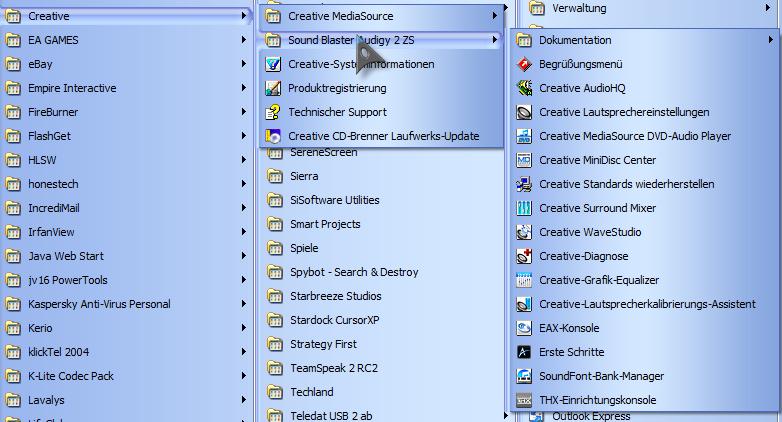The width and height of the screenshot is (782, 422).
Task: Expand the Dokumentation submenu arrow
Action: click(x=771, y=40)
